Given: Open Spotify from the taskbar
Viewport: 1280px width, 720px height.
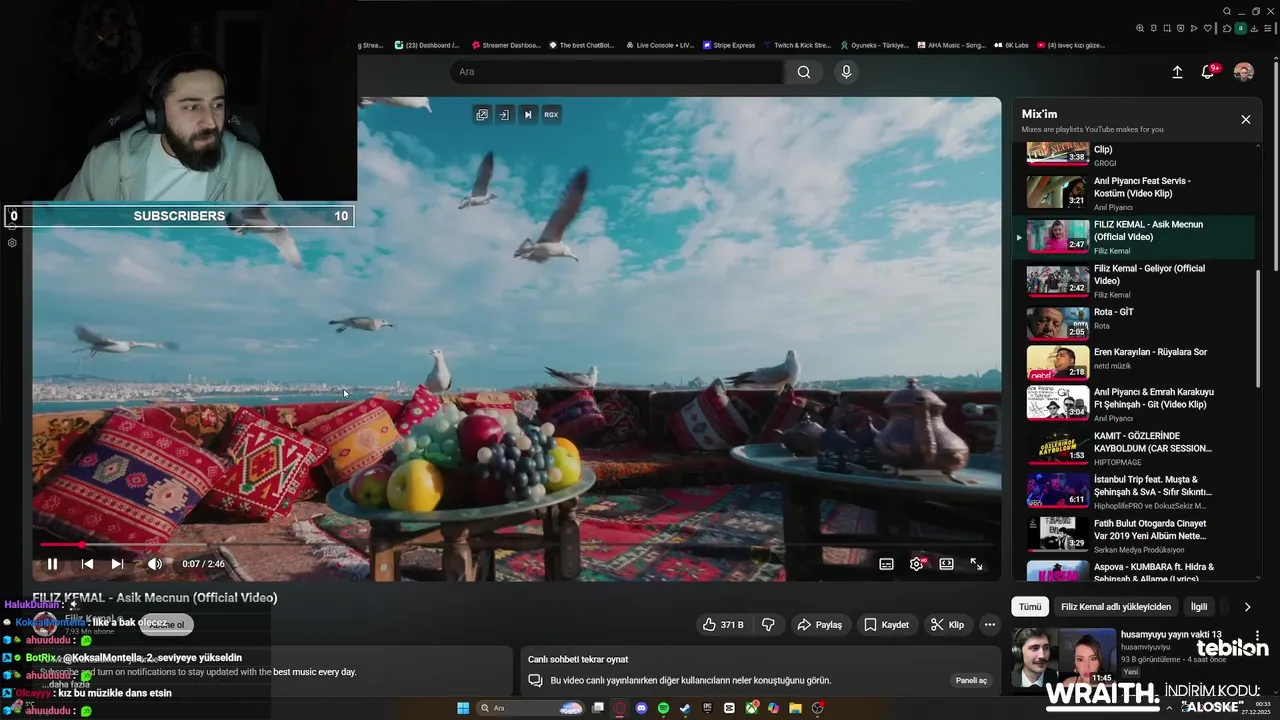Looking at the screenshot, I should [664, 708].
